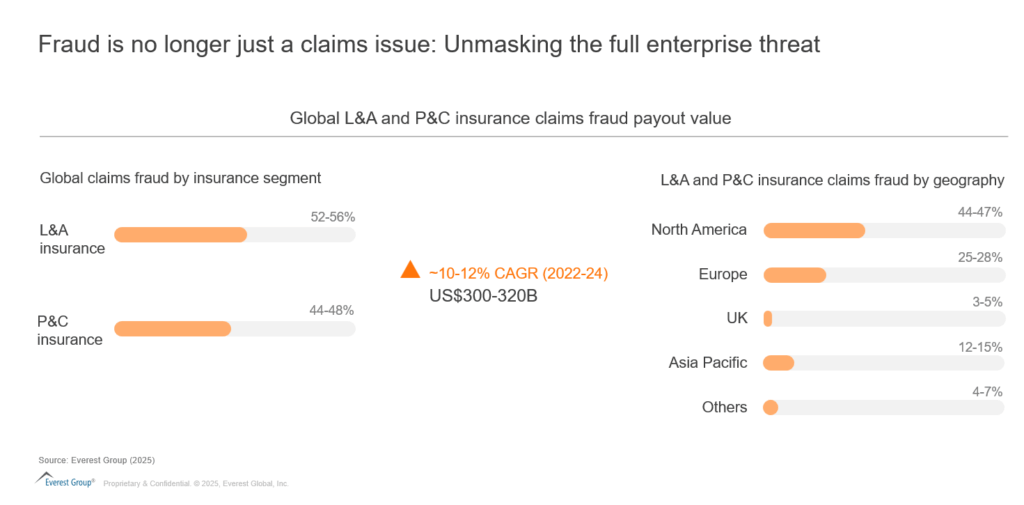Select the North America label

(x=698, y=230)
